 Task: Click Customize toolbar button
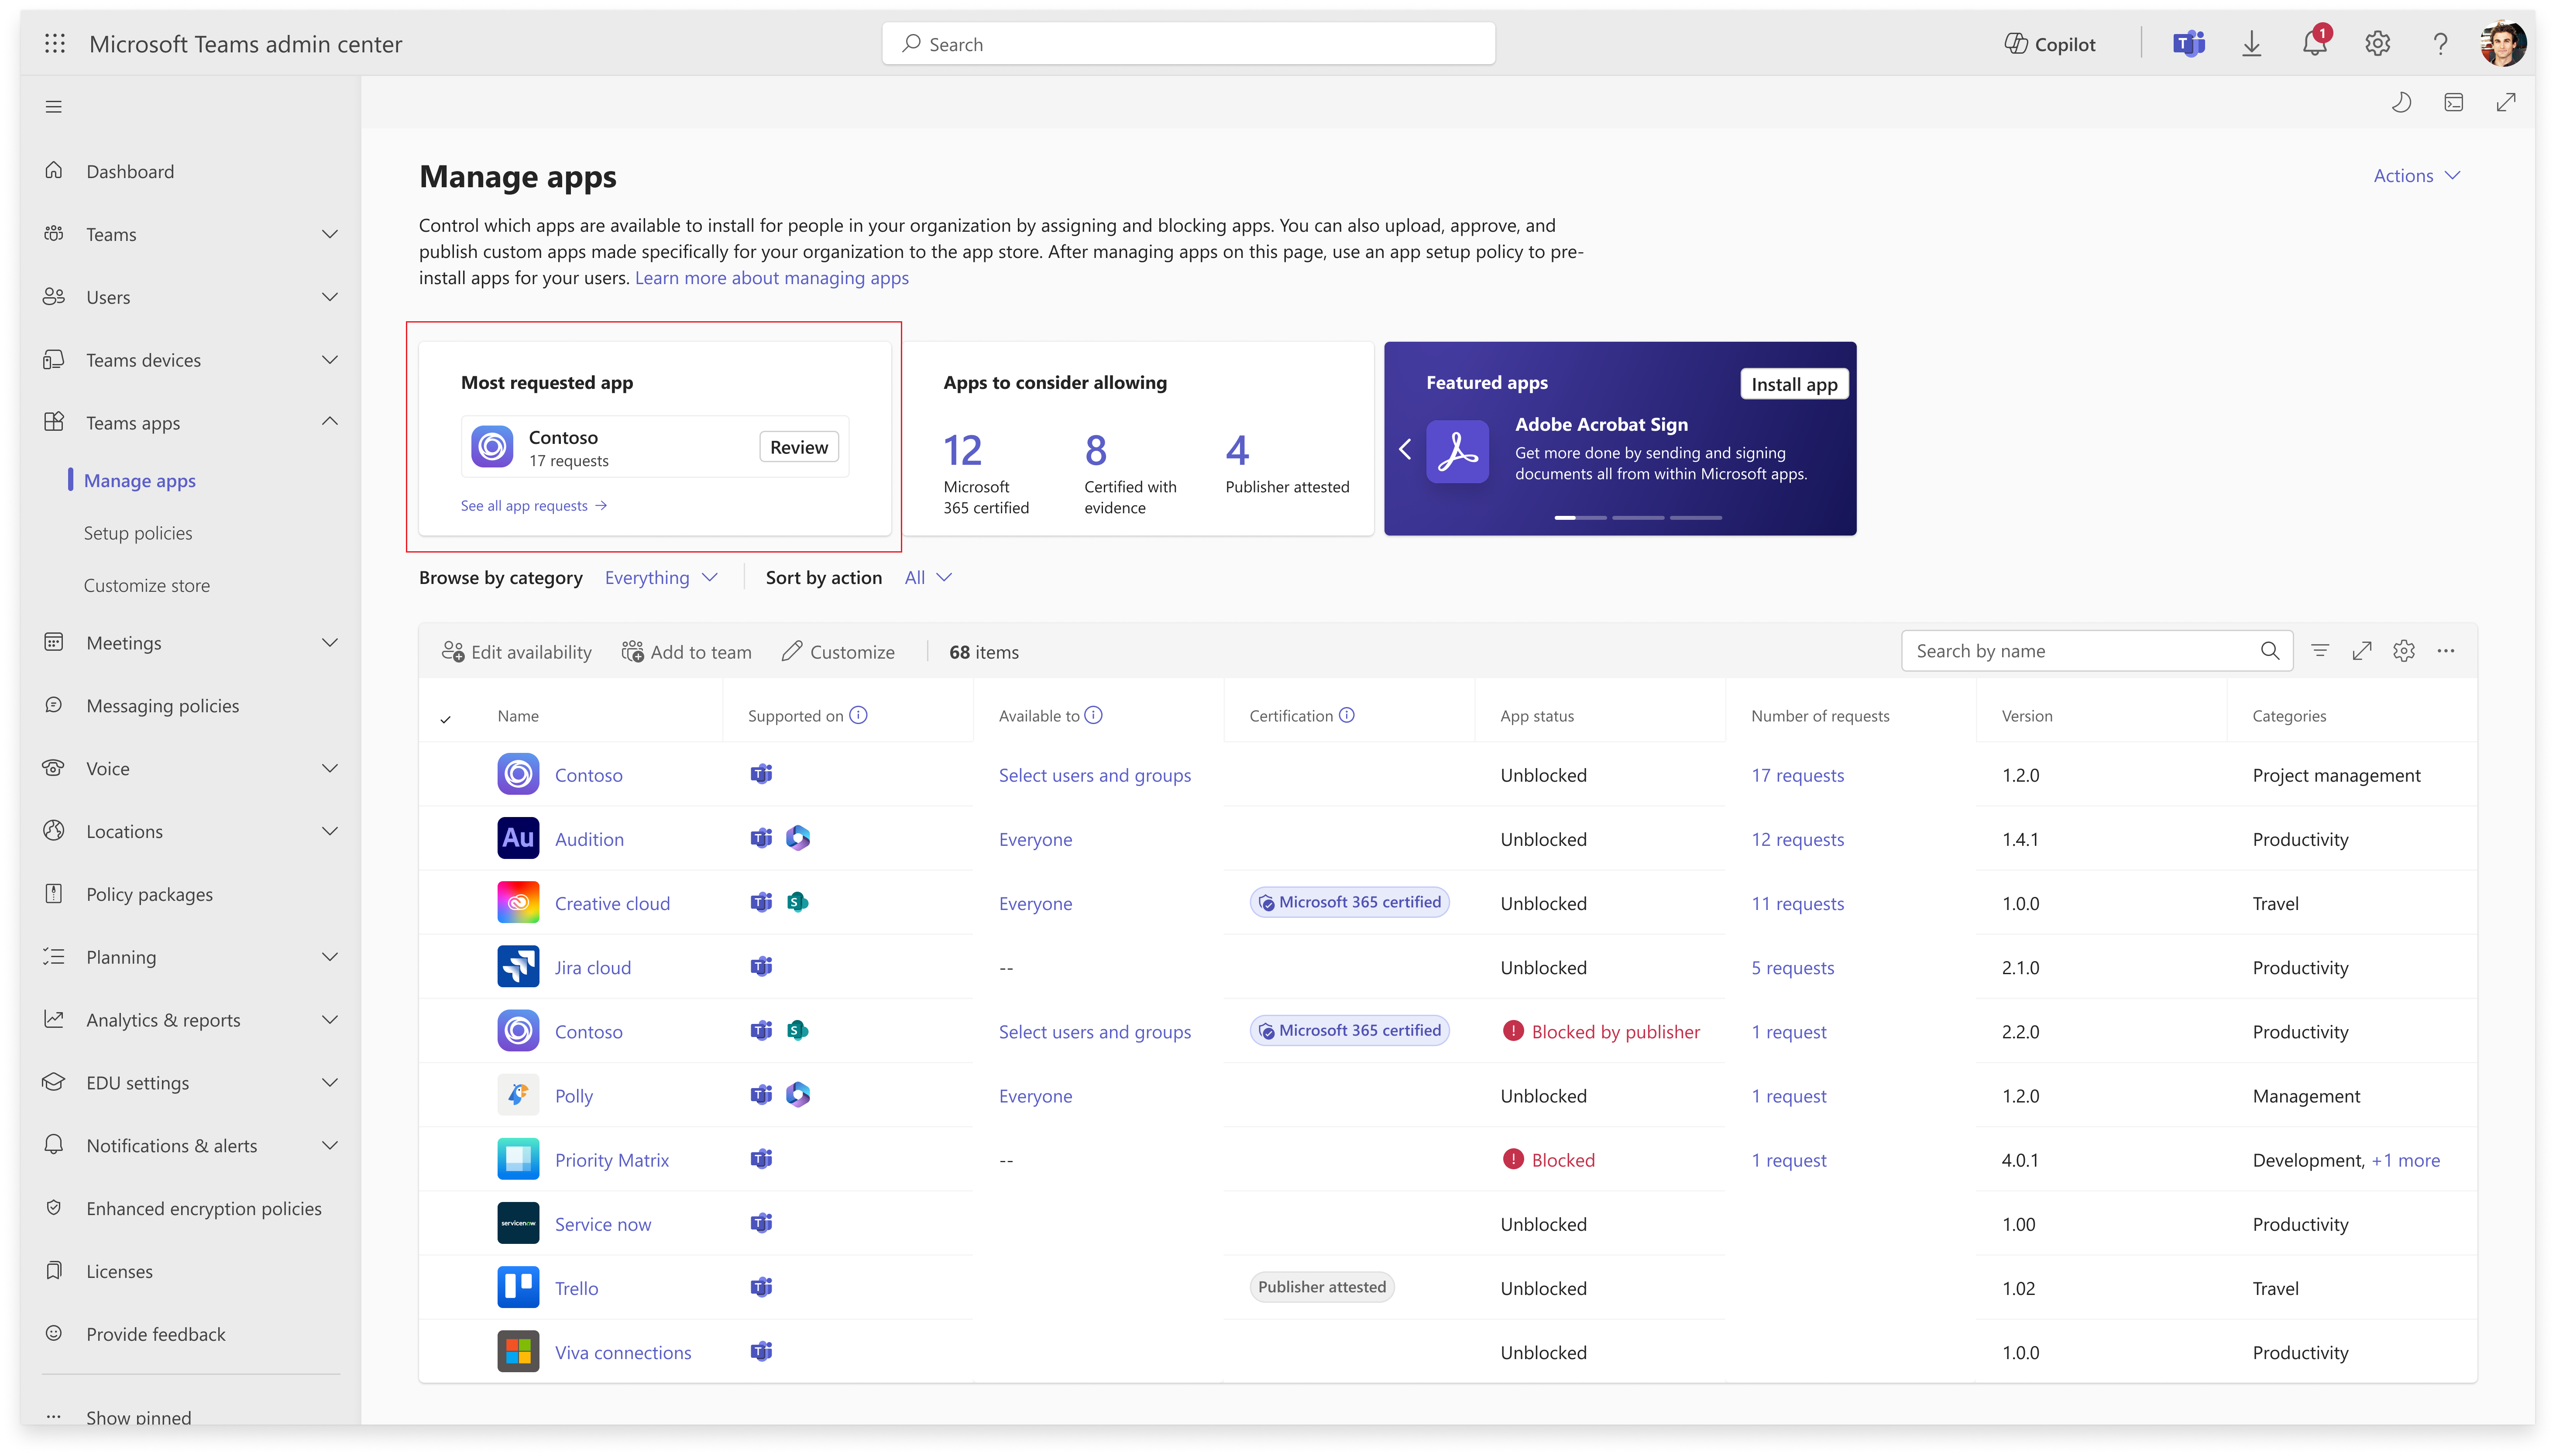tap(838, 651)
